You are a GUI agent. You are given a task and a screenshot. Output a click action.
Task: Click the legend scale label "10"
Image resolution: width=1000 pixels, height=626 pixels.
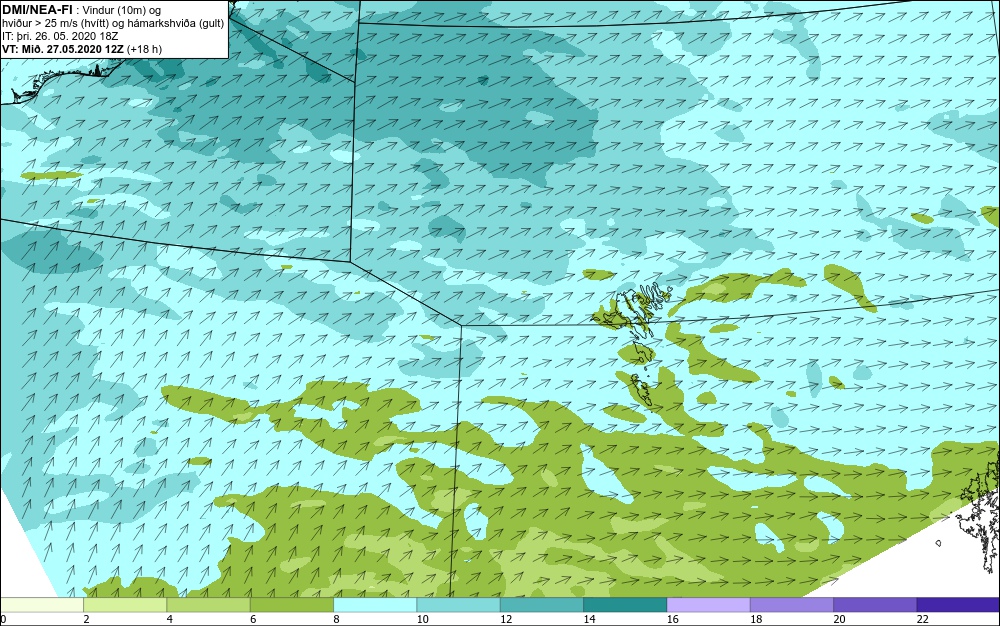[423, 619]
